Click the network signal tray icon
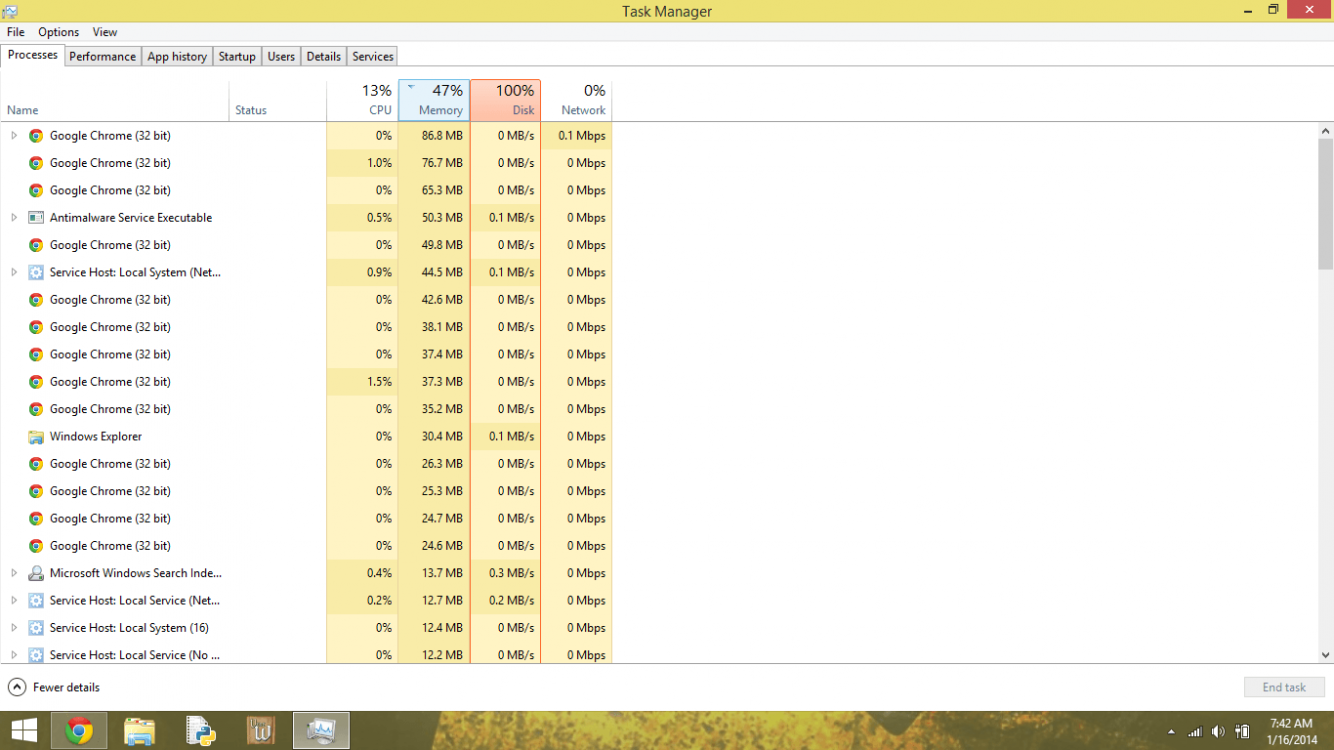The image size is (1334, 750). [1195, 732]
